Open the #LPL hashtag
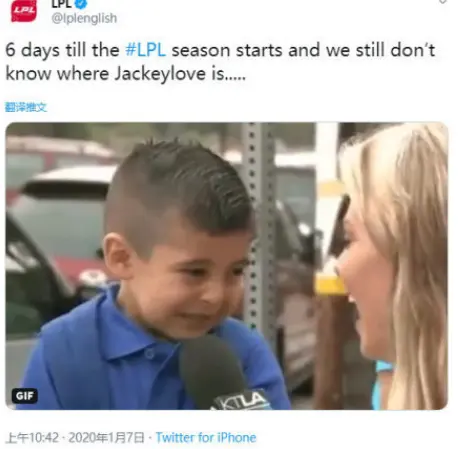 (x=146, y=50)
